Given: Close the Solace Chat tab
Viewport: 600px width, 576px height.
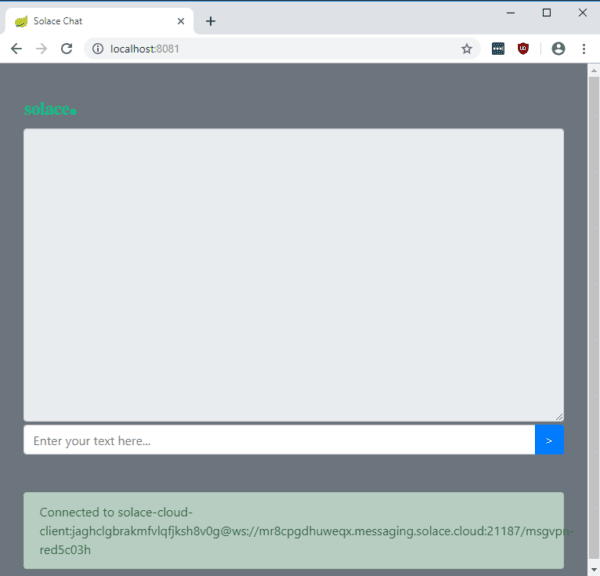Looking at the screenshot, I should (x=181, y=21).
